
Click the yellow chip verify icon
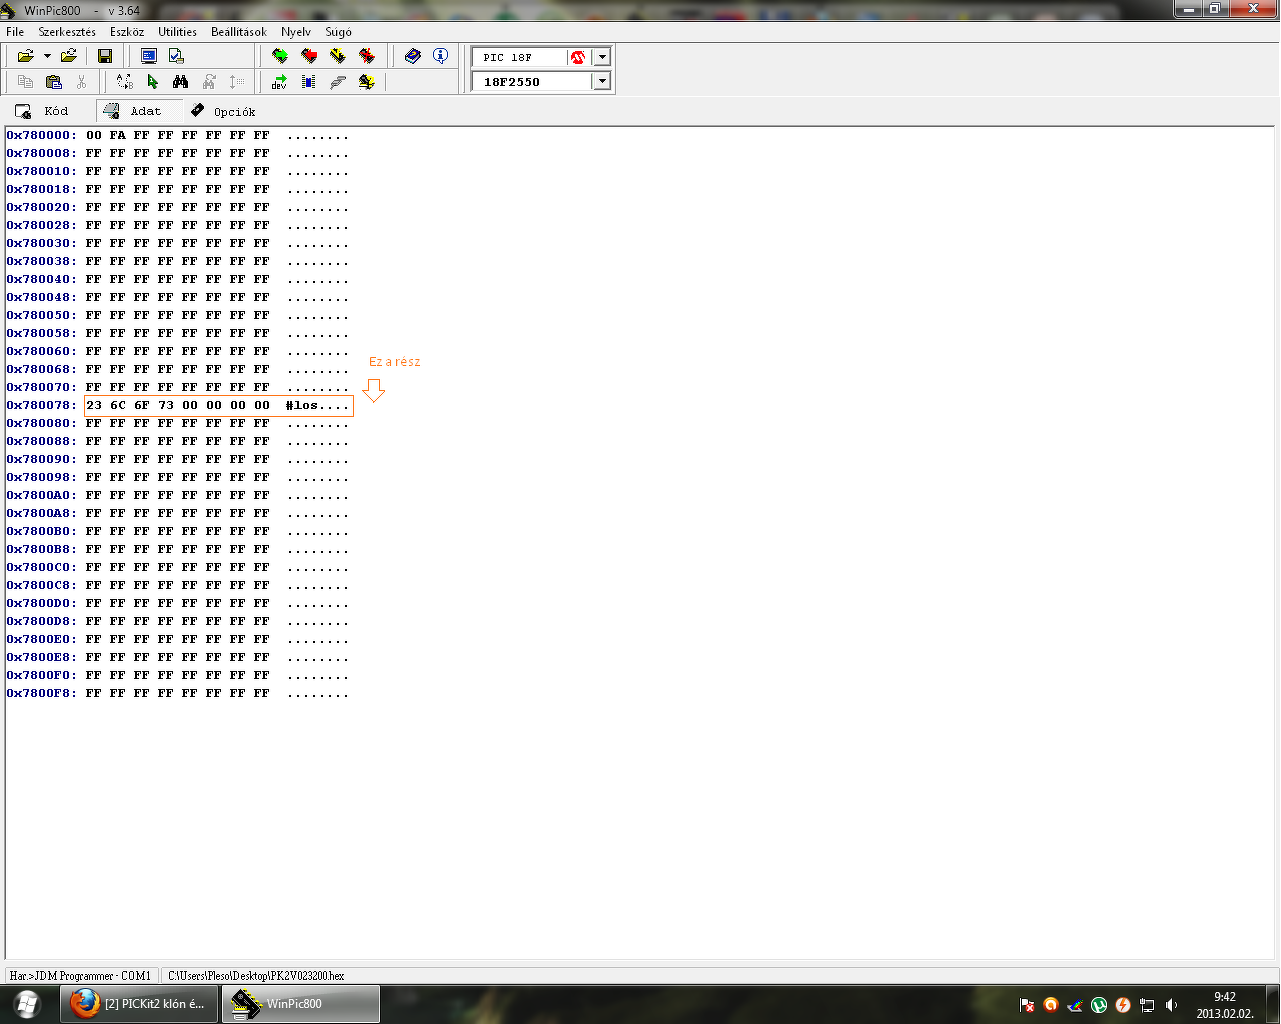point(338,56)
